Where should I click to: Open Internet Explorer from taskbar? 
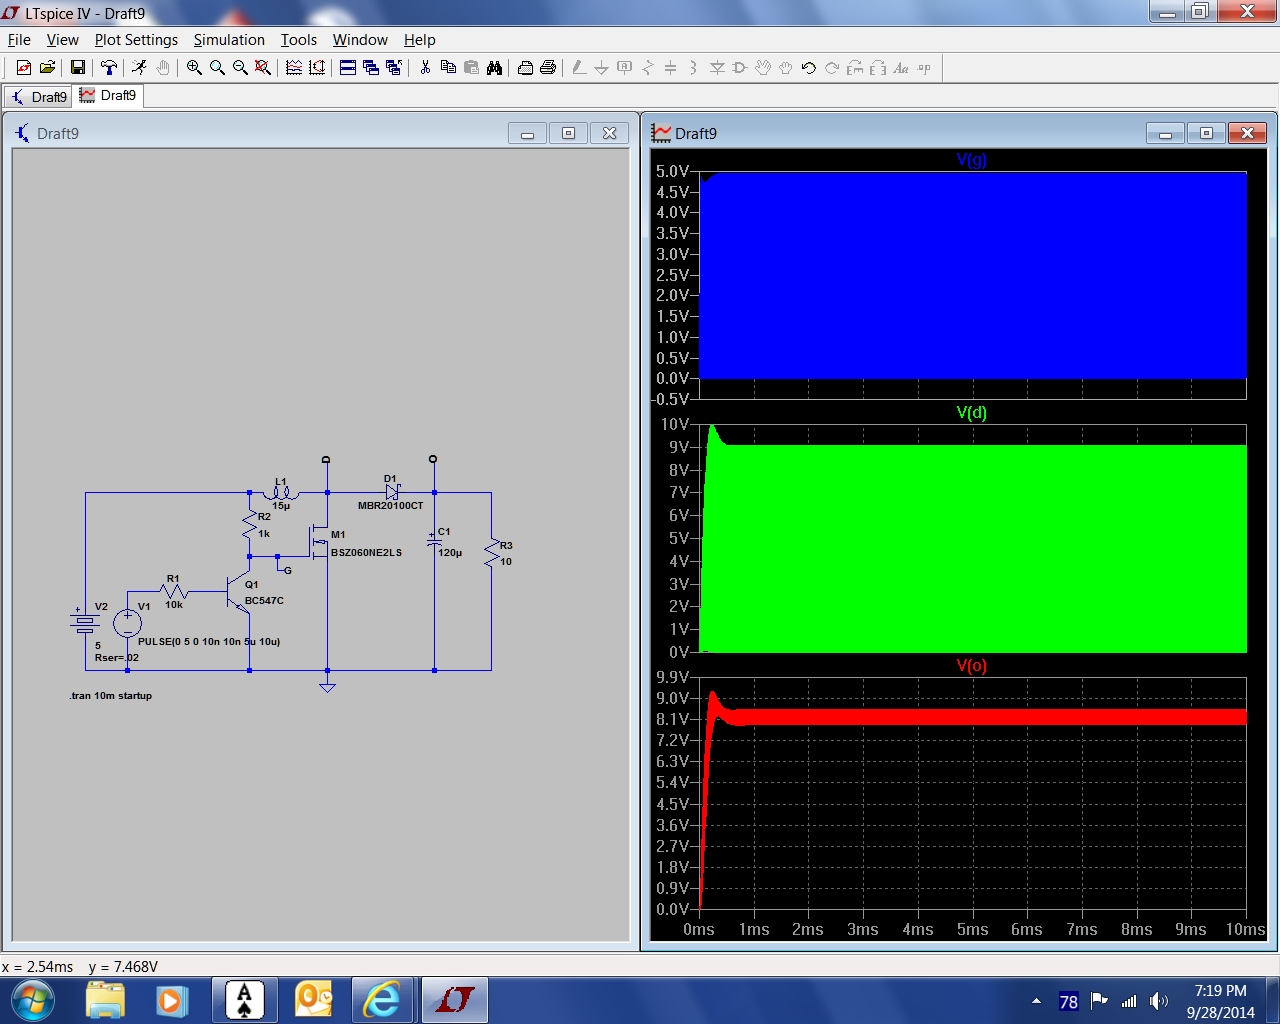[381, 1000]
